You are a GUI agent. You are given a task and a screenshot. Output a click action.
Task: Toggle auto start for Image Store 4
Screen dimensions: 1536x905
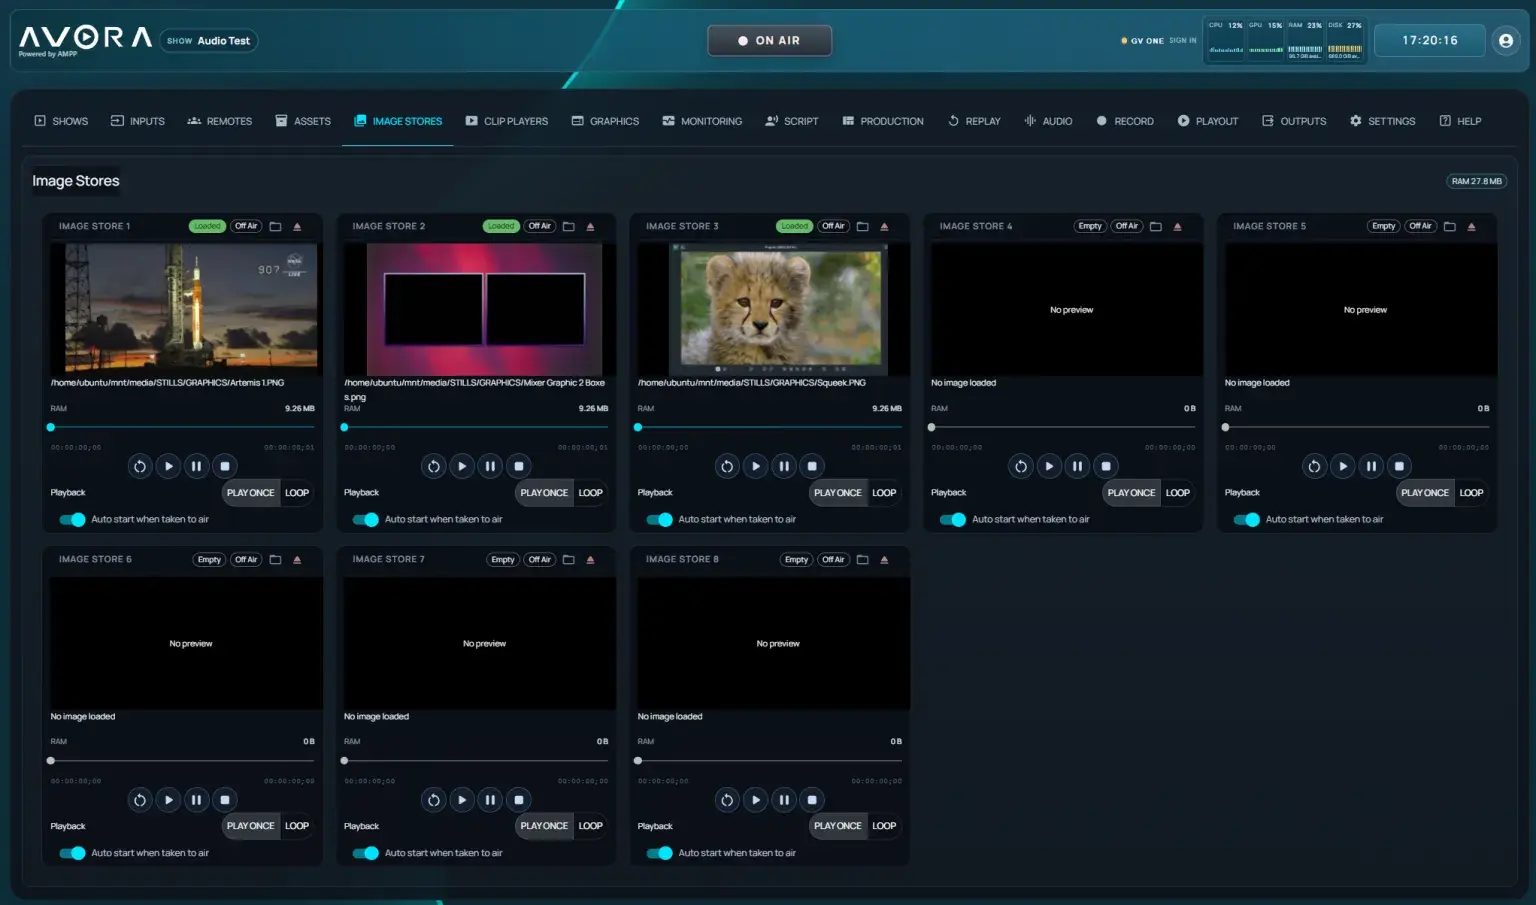pos(953,520)
